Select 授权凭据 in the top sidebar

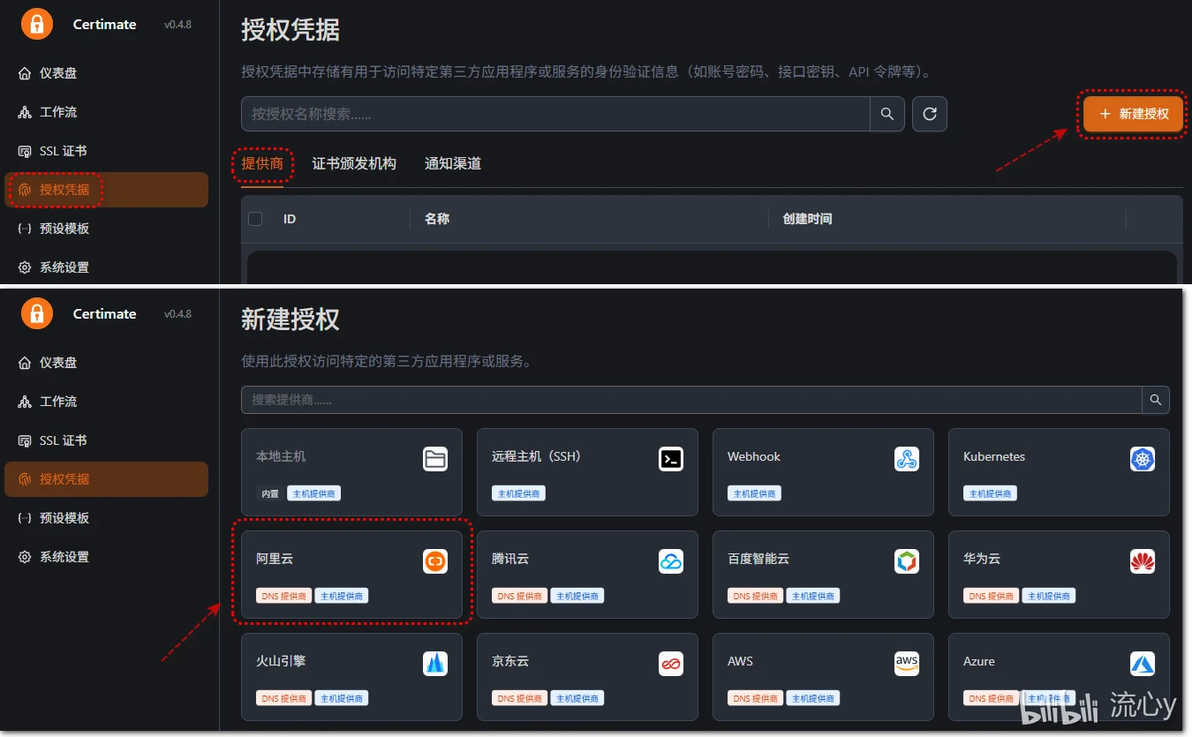click(106, 189)
